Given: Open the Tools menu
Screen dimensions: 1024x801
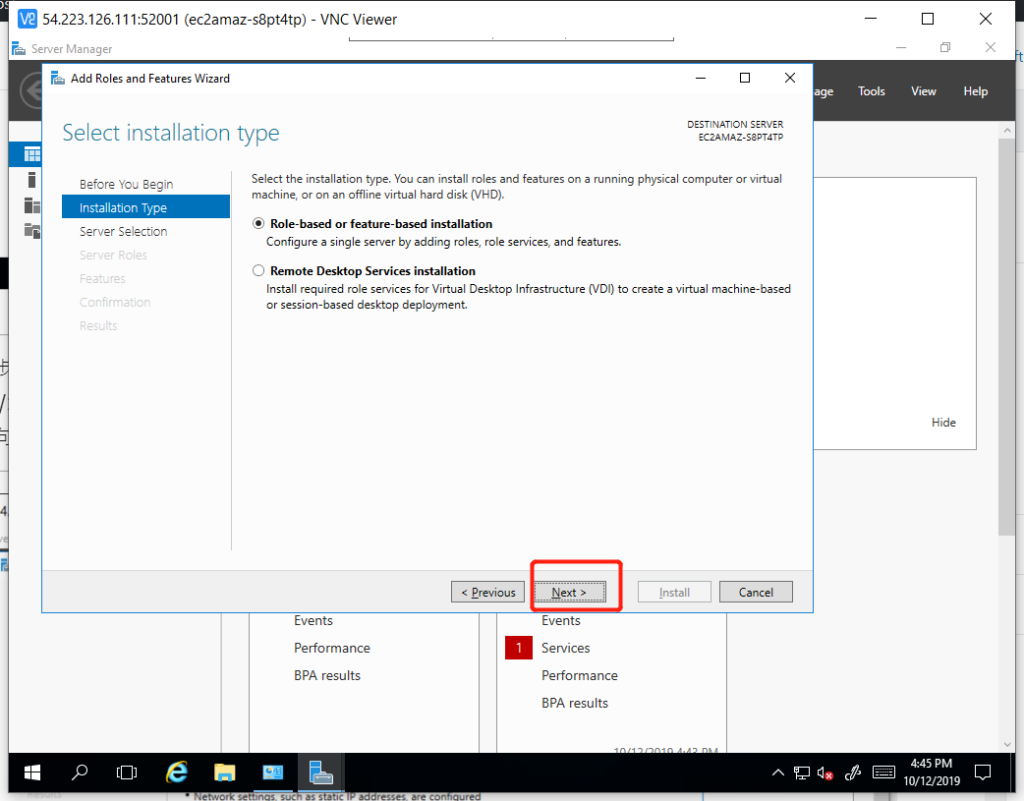Looking at the screenshot, I should (871, 91).
